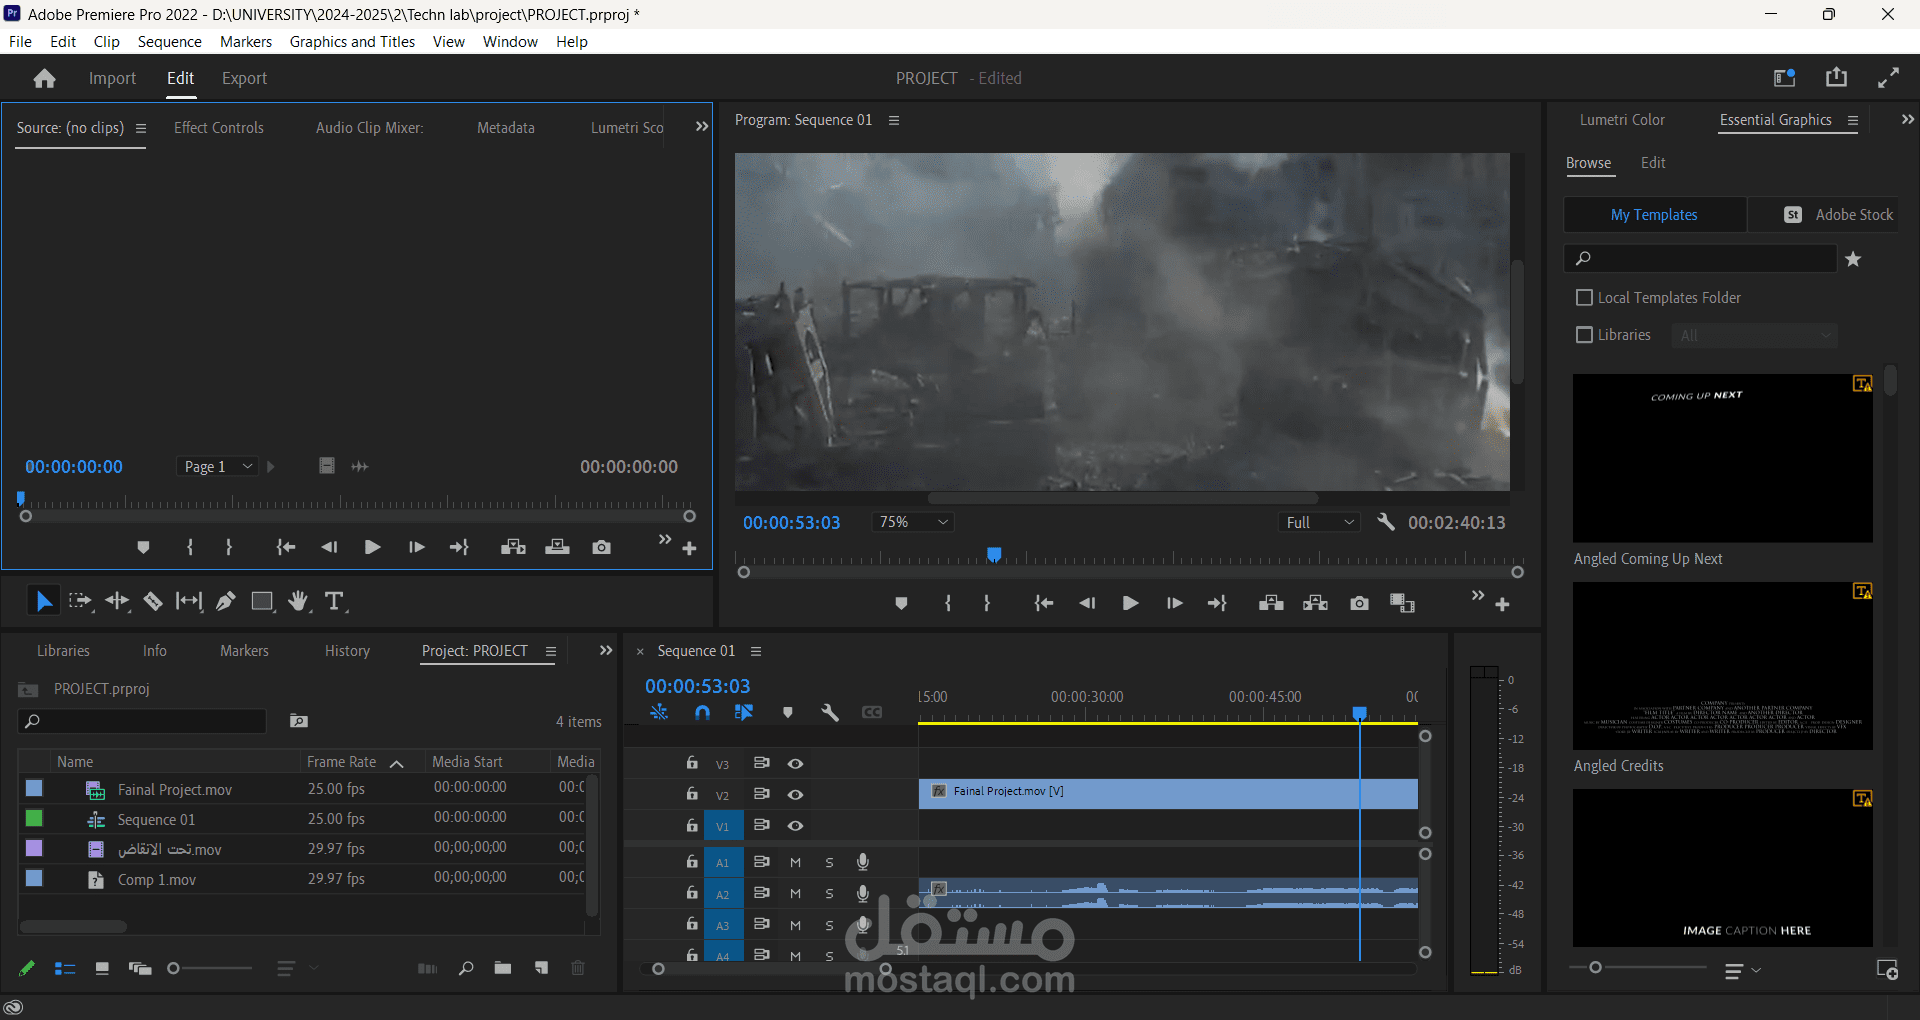
Task: Show overflow tabs in Source panel group
Action: pyautogui.click(x=701, y=127)
